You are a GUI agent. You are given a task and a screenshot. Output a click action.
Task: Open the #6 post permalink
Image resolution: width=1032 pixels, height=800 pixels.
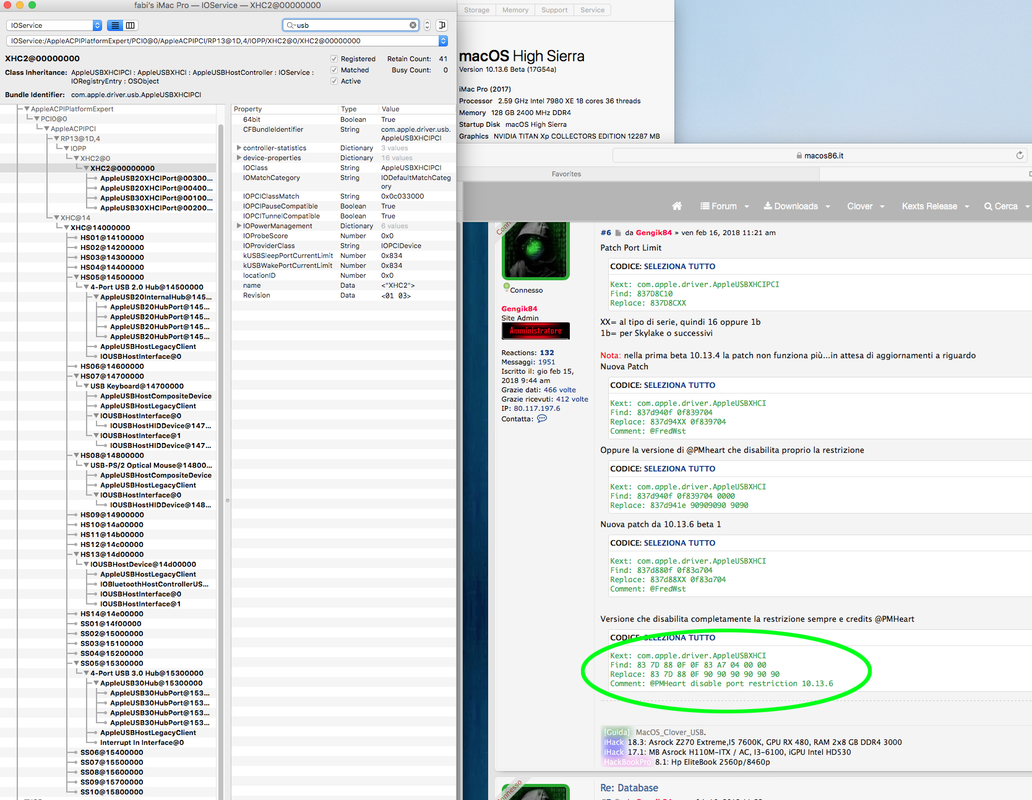606,232
